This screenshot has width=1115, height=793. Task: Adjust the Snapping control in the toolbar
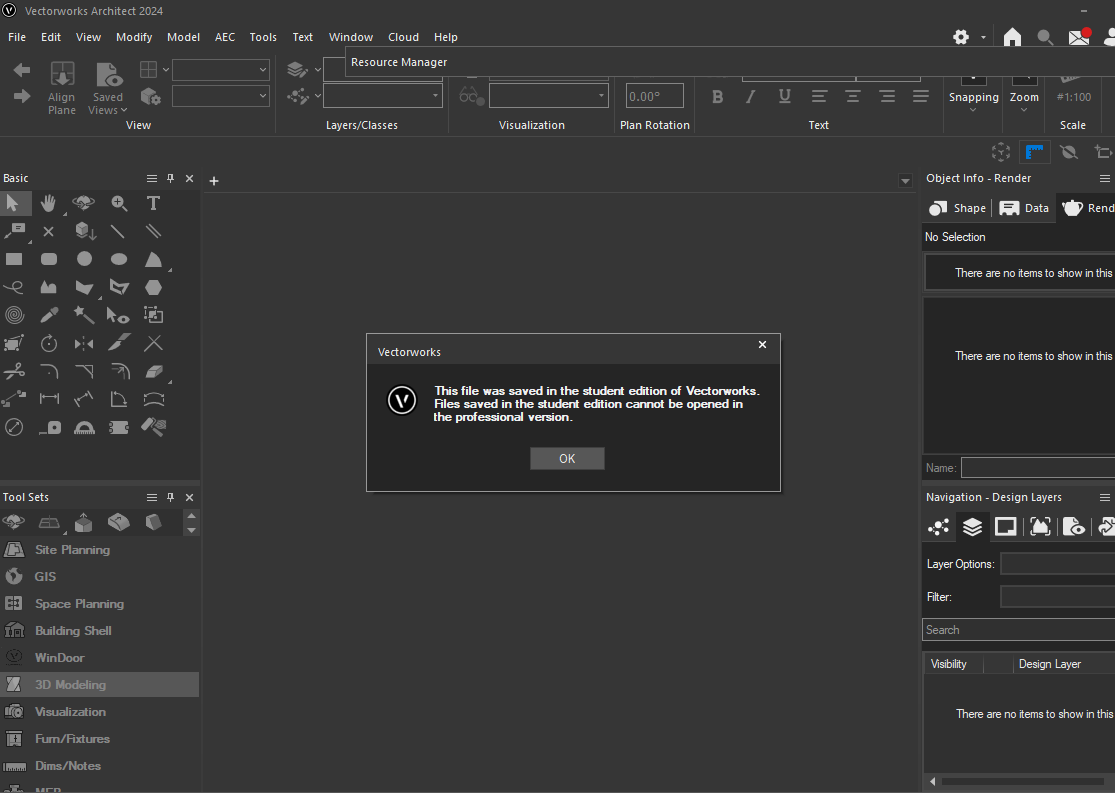[x=973, y=97]
